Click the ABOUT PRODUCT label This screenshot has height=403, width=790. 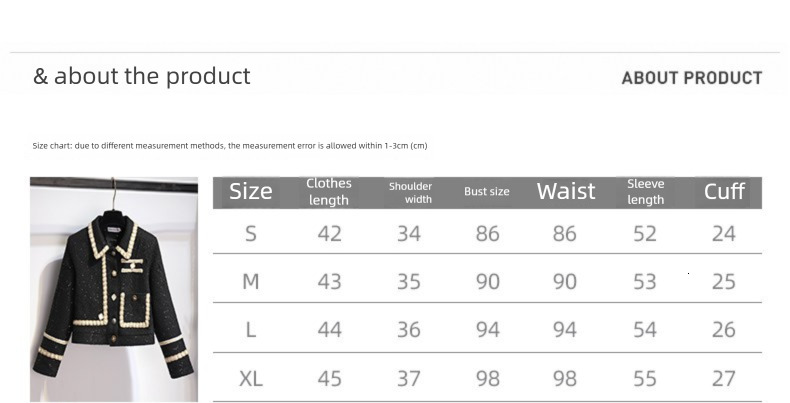click(x=692, y=78)
